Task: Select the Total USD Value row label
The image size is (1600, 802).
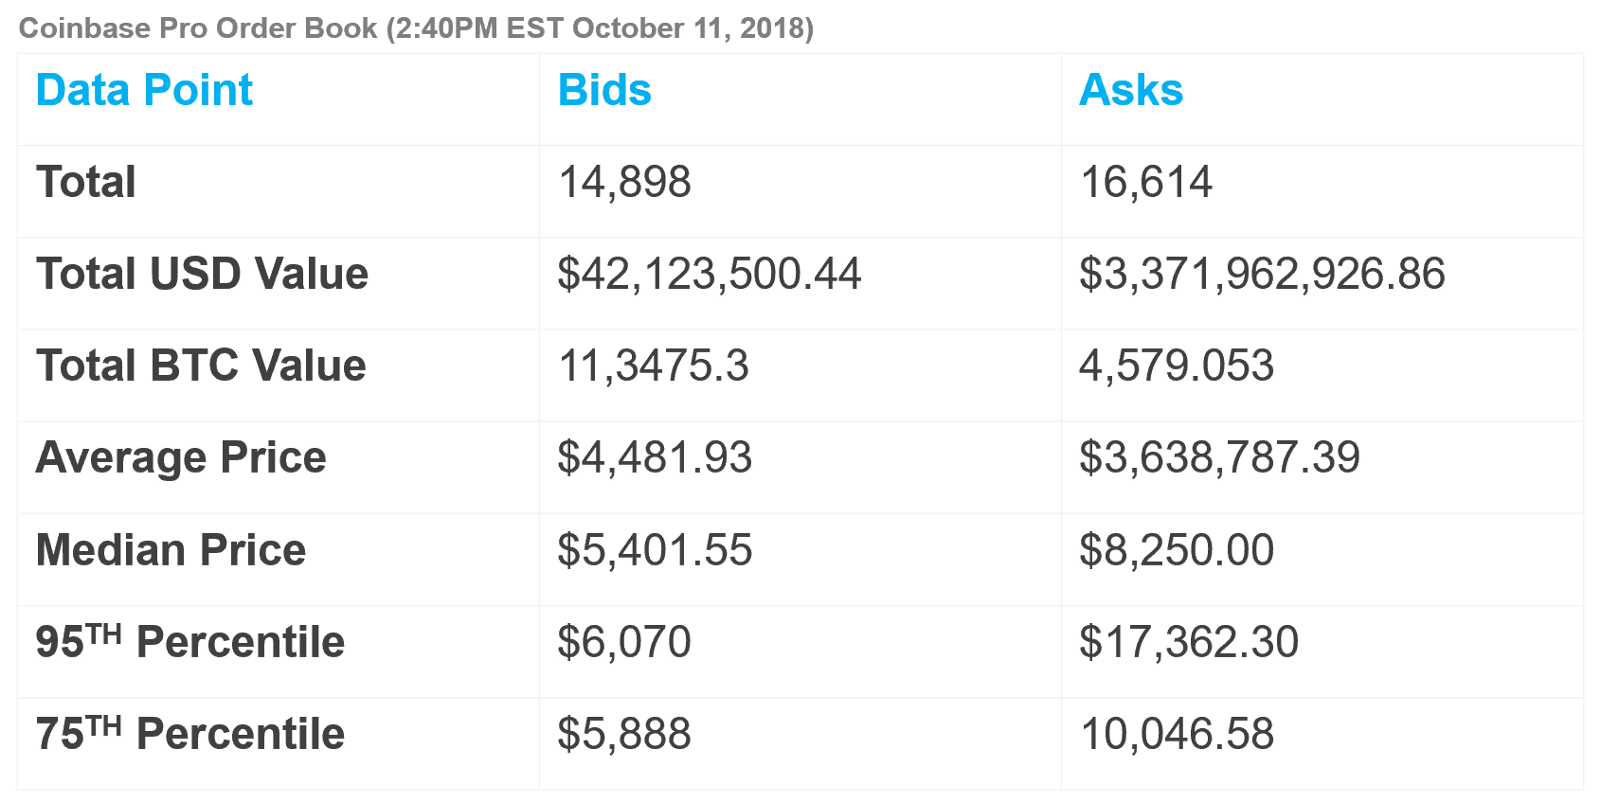Action: (202, 274)
